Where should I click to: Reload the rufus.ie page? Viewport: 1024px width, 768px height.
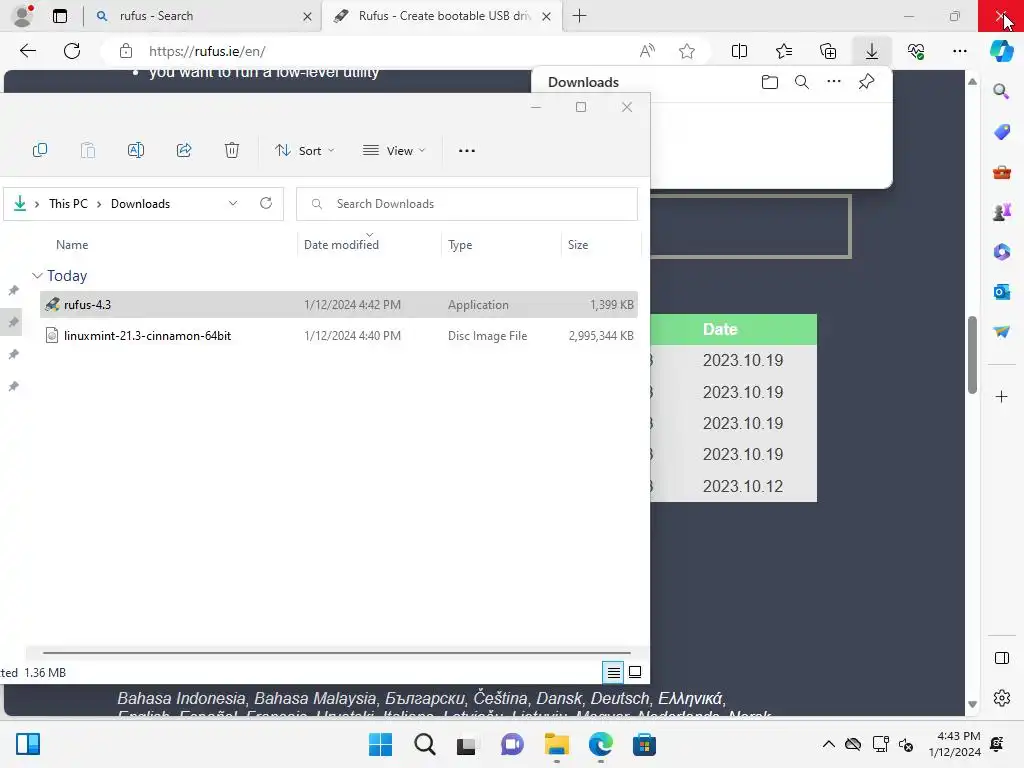(72, 51)
